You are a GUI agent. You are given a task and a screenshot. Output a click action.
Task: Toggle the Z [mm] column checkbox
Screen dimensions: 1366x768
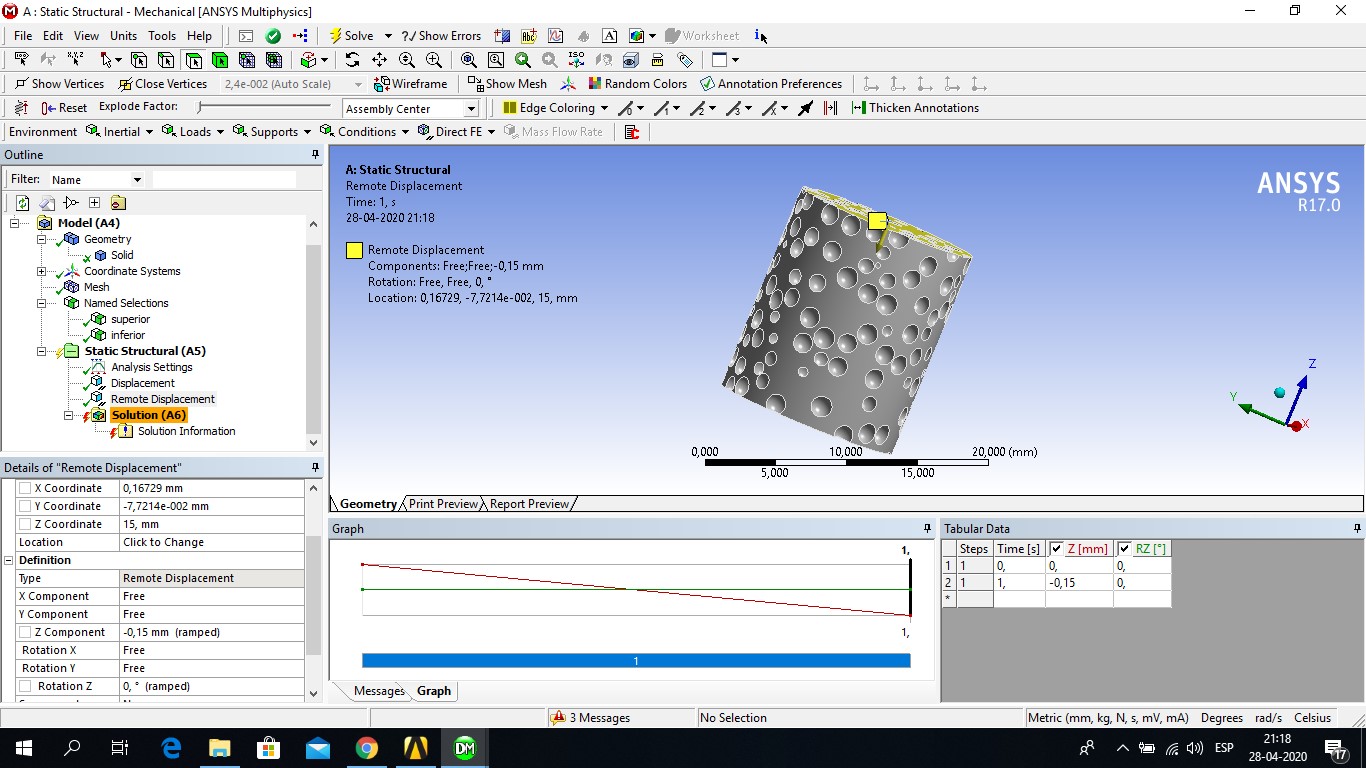(x=1056, y=549)
